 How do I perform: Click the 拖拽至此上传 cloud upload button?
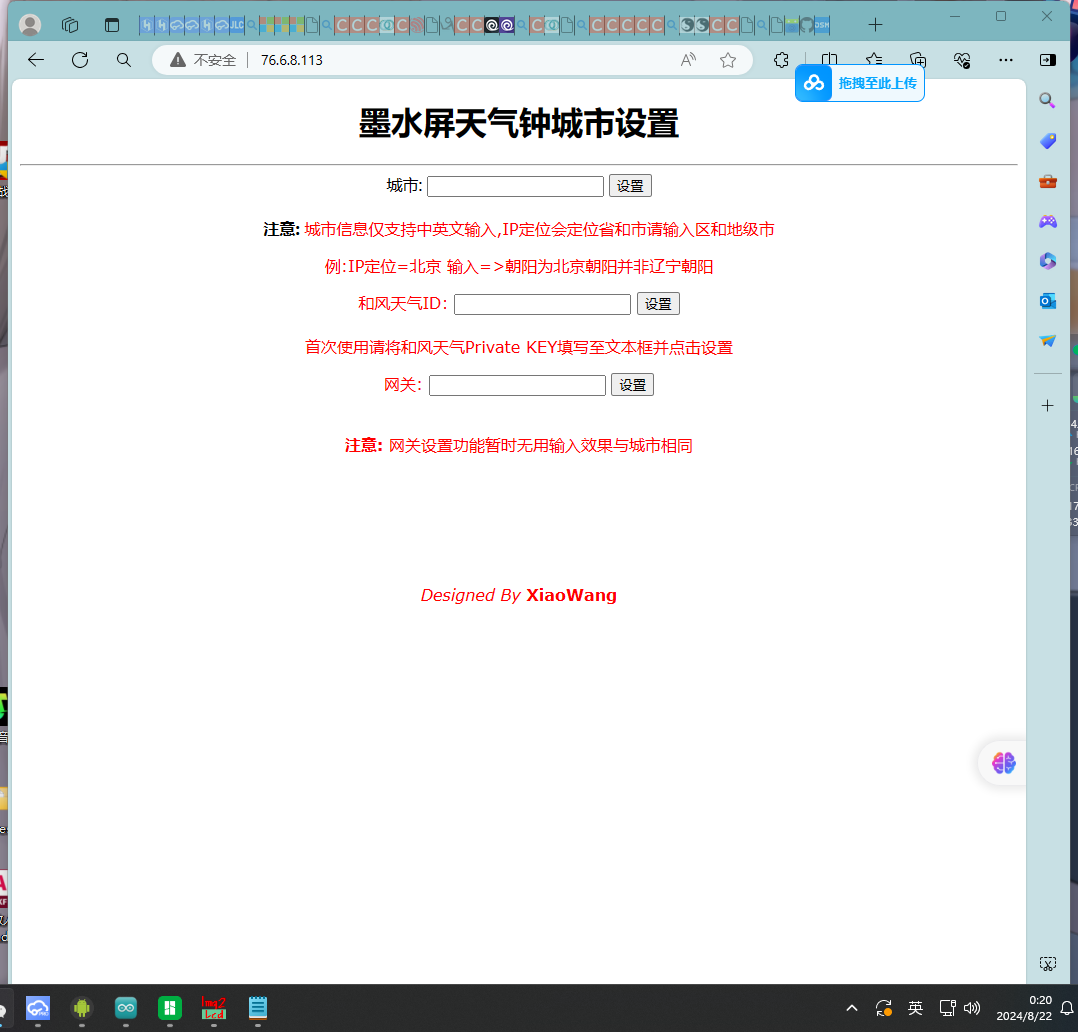coord(860,83)
